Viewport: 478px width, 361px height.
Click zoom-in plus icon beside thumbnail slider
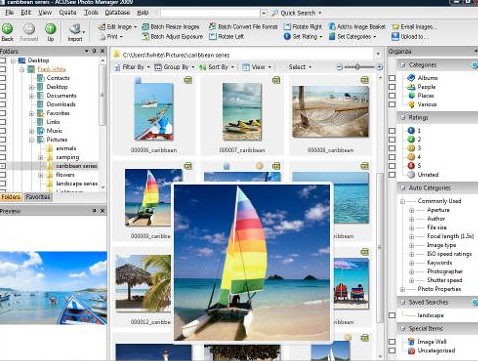pyautogui.click(x=379, y=67)
